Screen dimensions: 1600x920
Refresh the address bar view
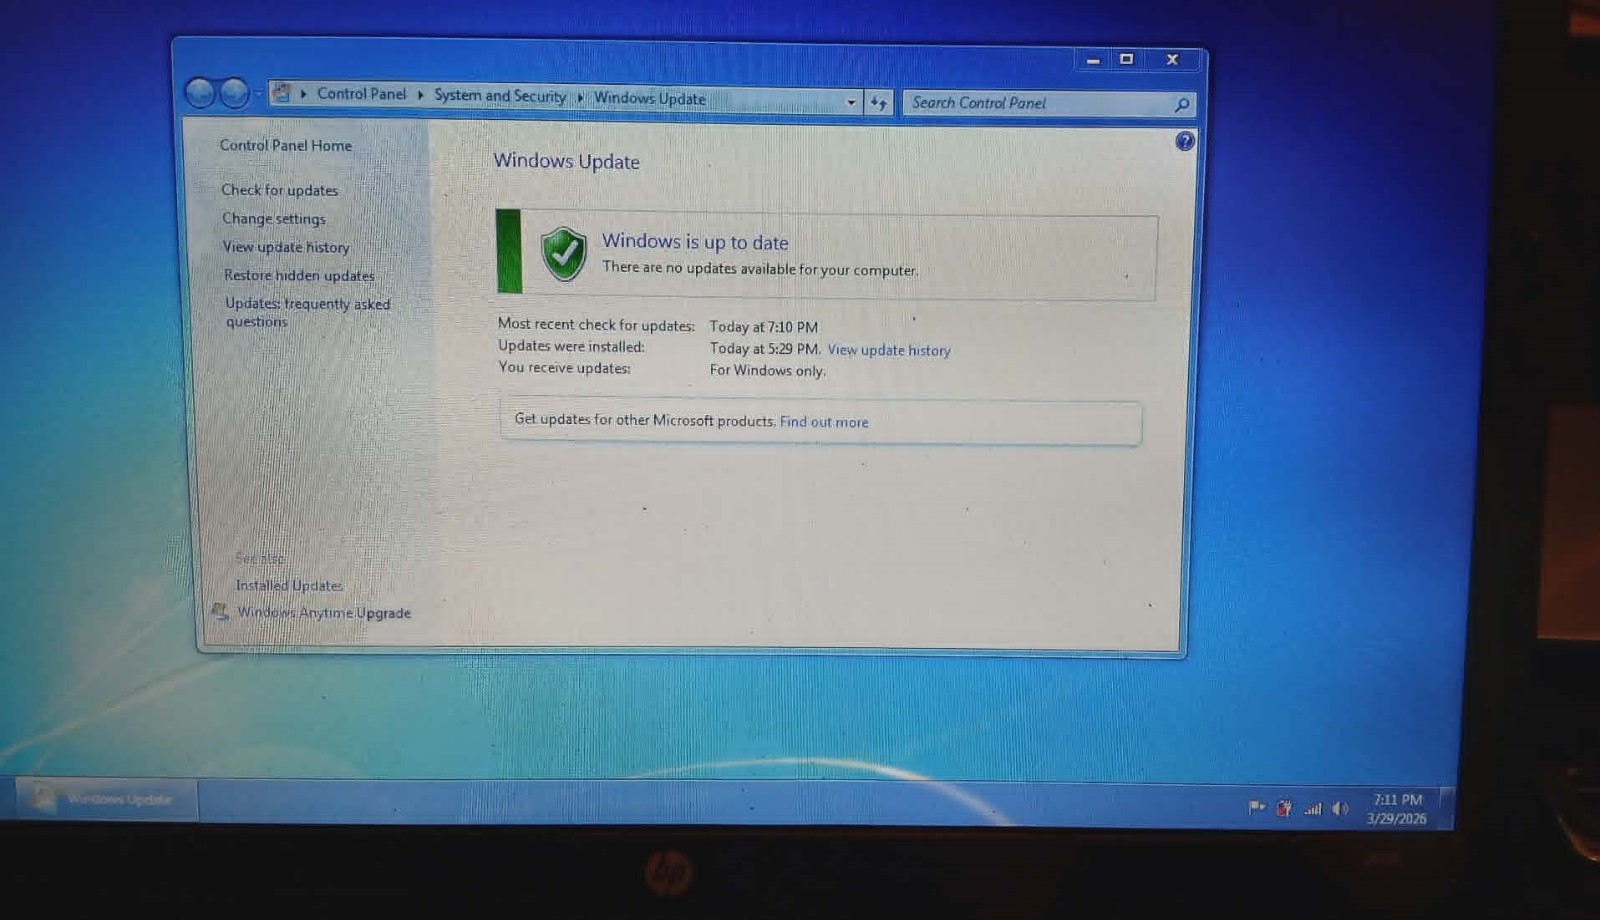tap(878, 102)
